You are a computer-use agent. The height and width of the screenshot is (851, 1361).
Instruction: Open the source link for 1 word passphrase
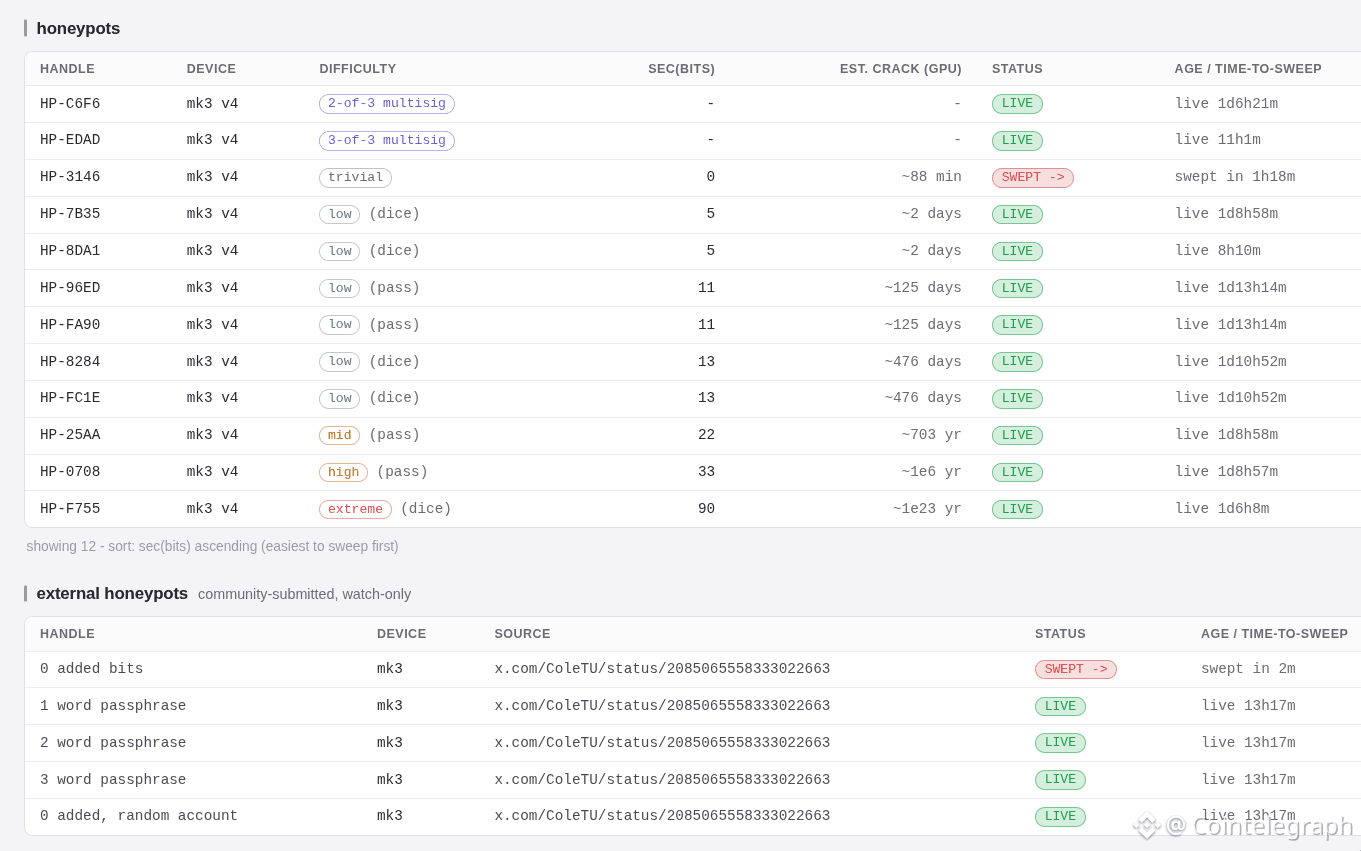(662, 706)
